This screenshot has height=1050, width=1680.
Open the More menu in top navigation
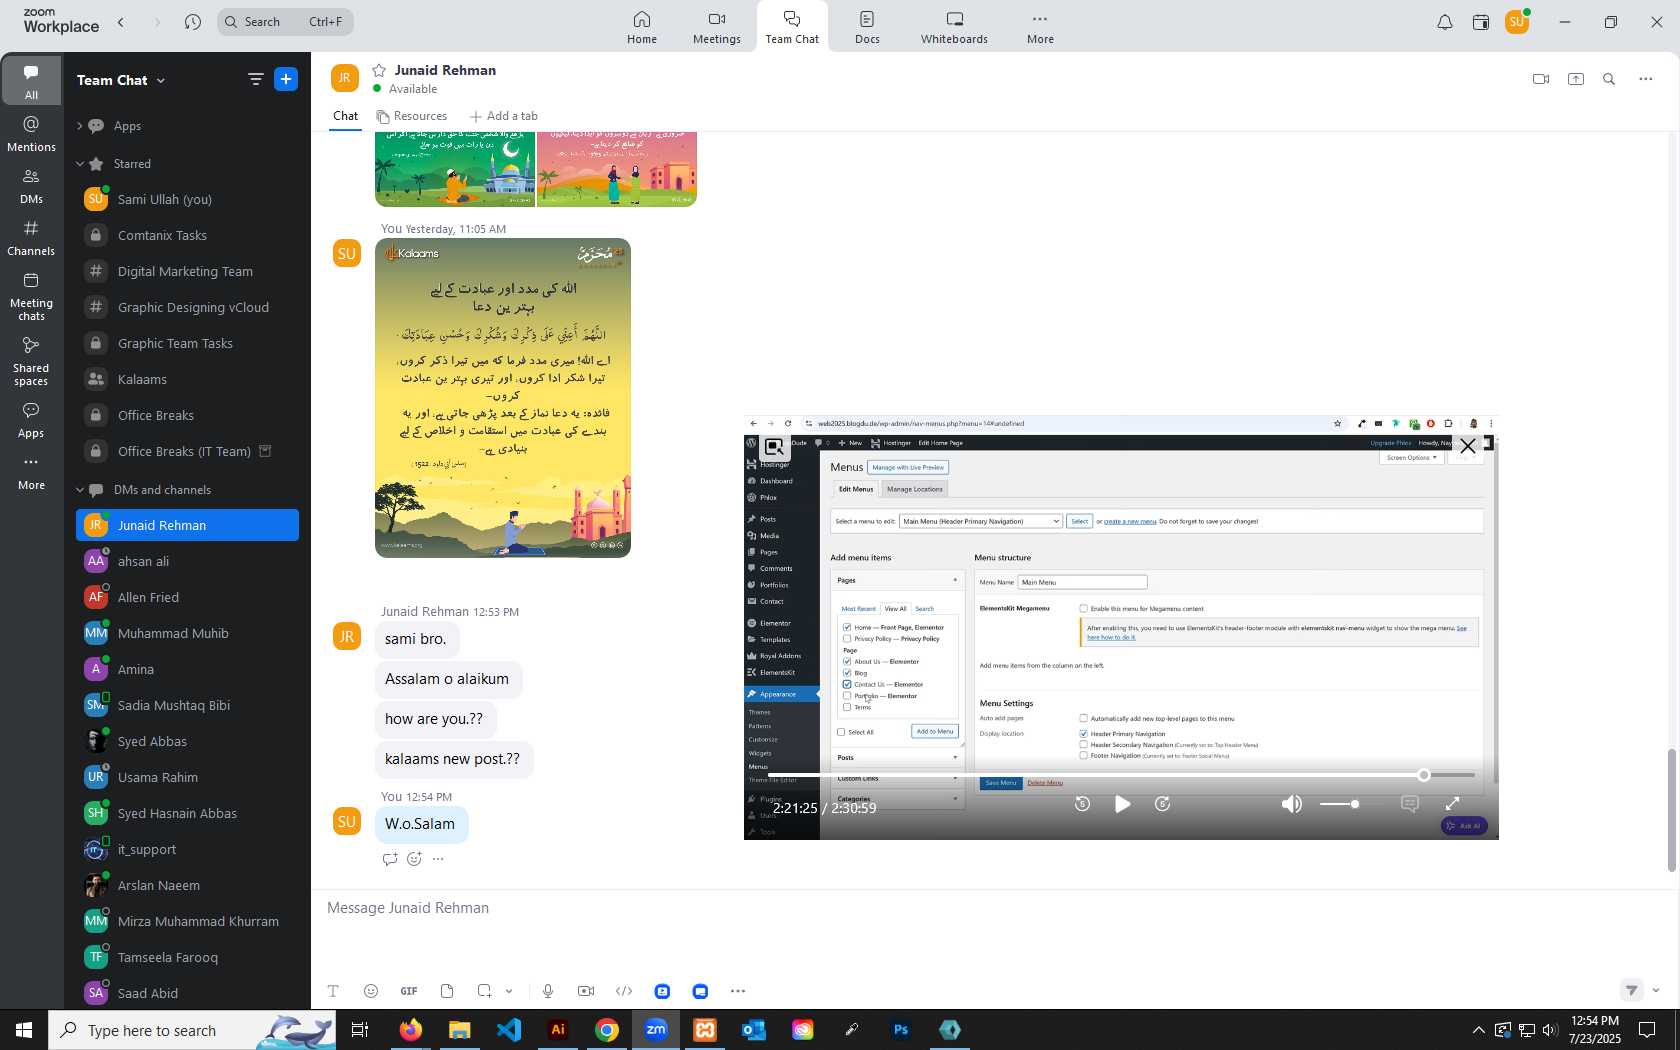[1040, 27]
